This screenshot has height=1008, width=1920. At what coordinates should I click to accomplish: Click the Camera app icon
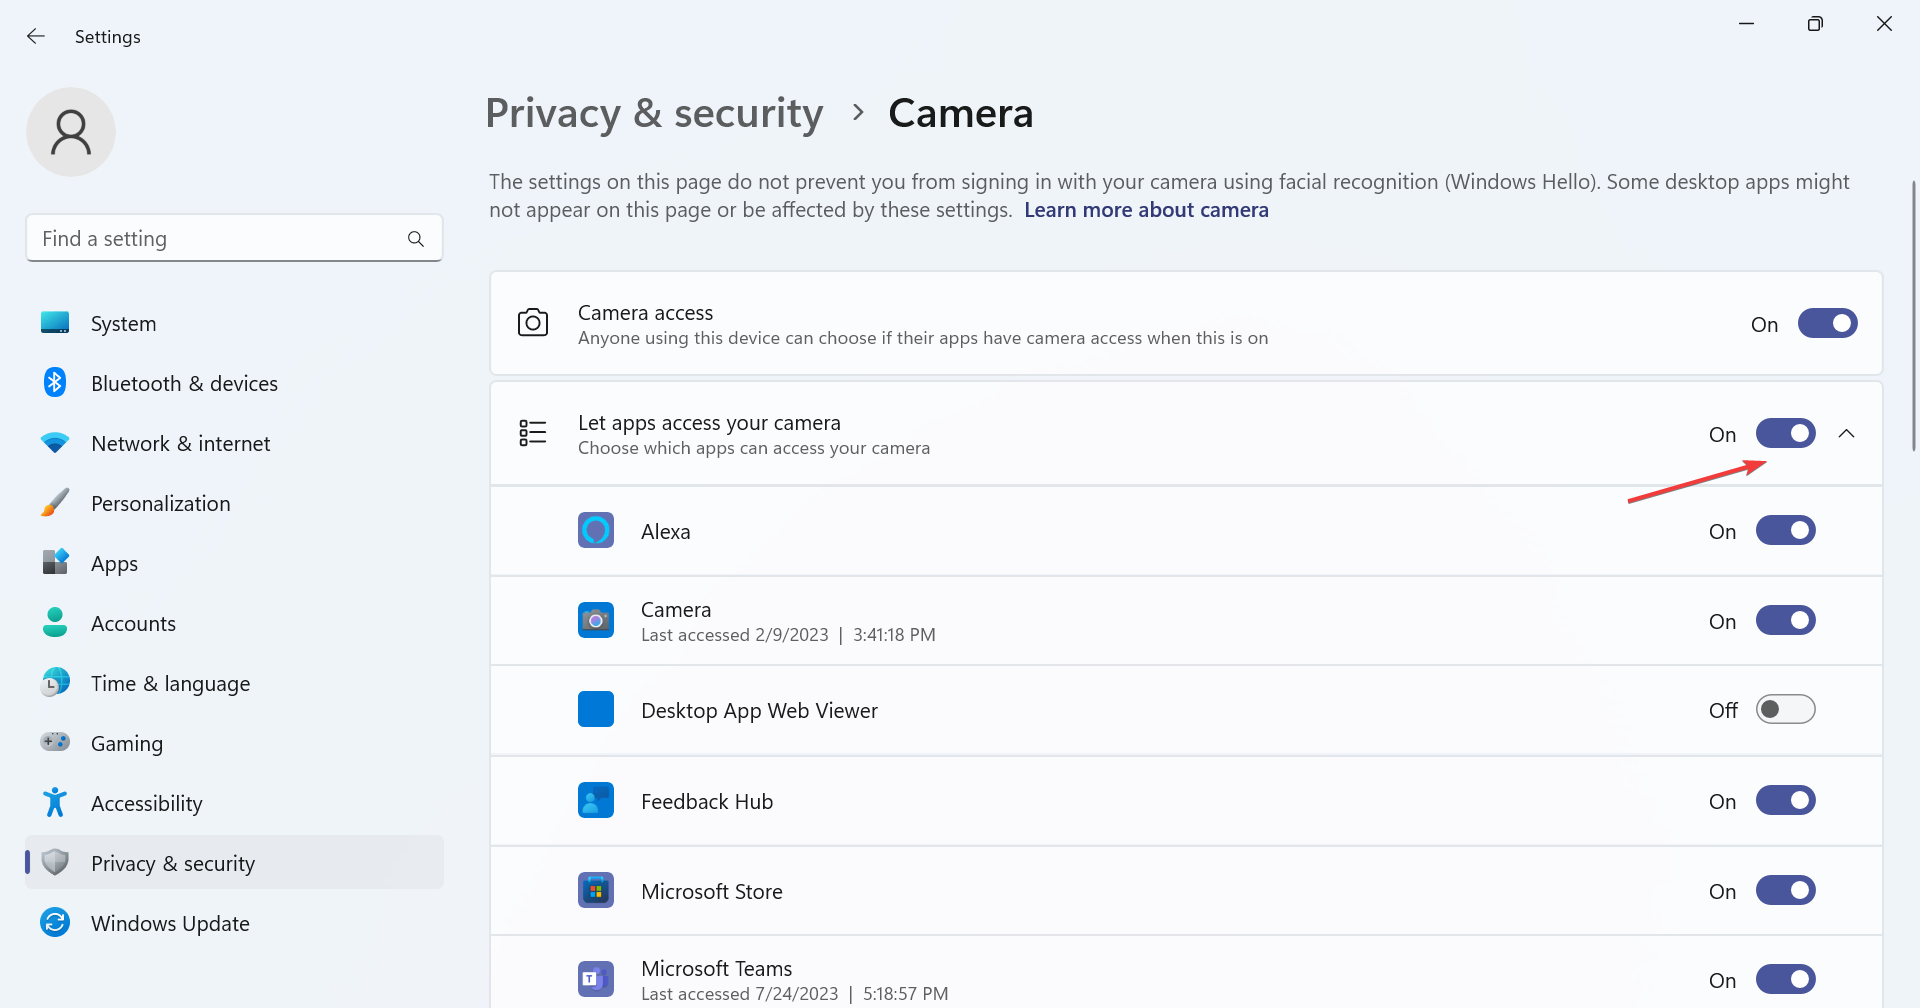click(596, 620)
